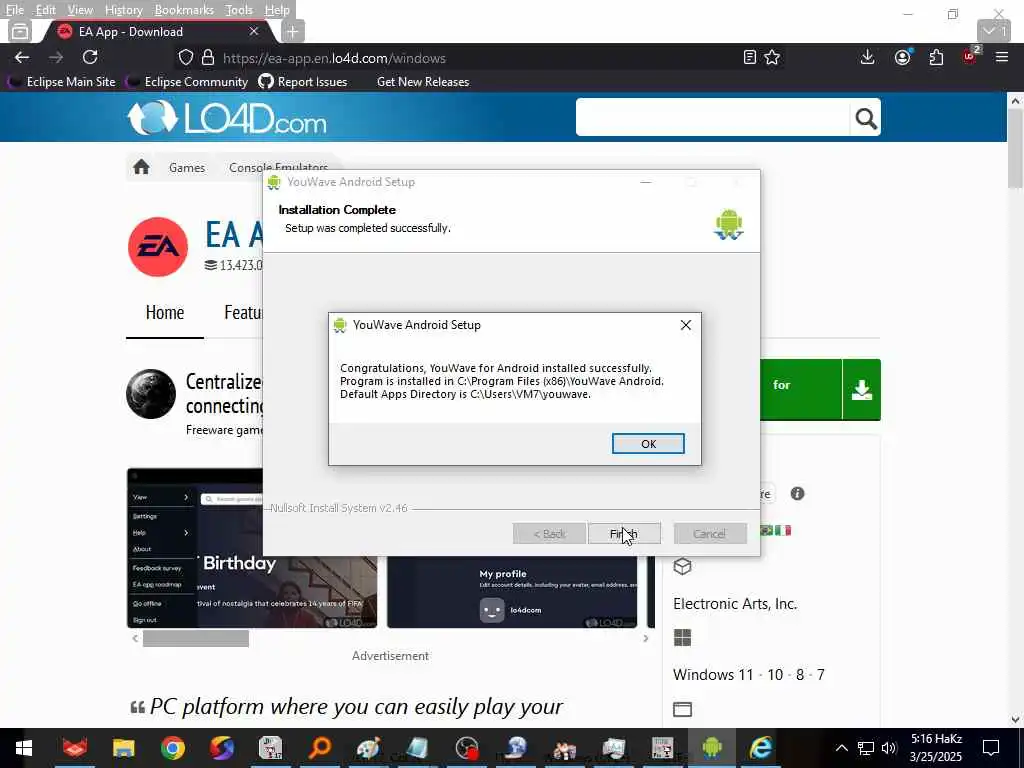Screen dimensions: 1024x768
Task: Click the screenshot gallery right arrow
Action: [646, 639]
